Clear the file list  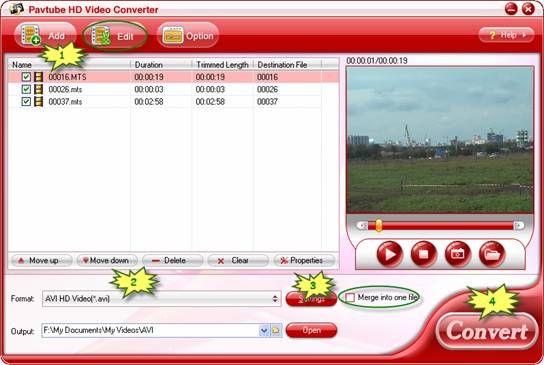[x=238, y=261]
